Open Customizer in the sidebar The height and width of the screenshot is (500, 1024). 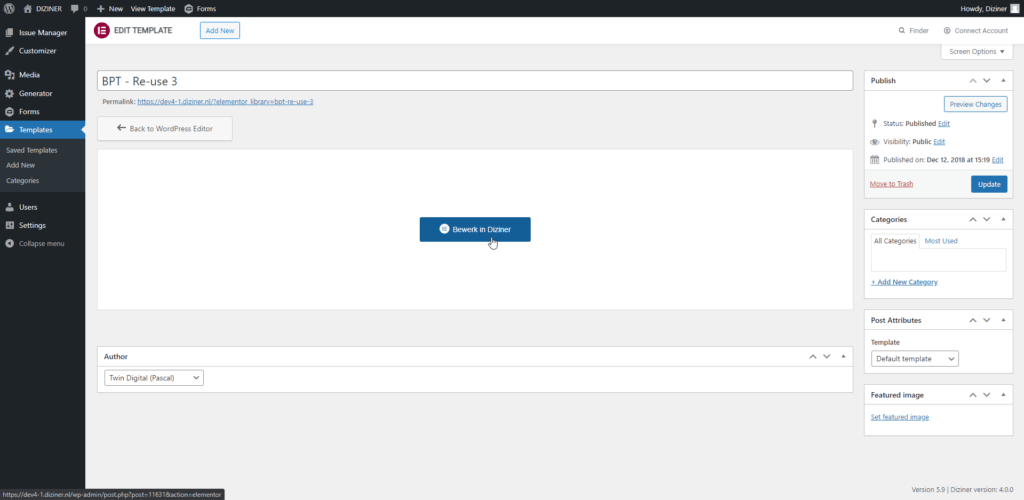coord(37,50)
